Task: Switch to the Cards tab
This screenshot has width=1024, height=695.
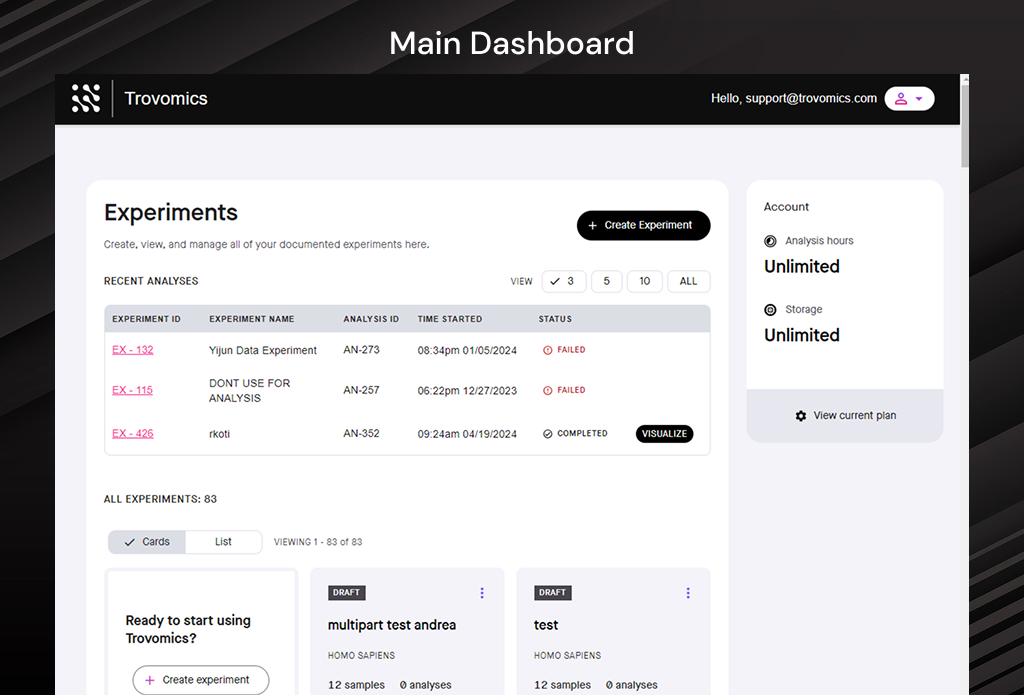Action: click(146, 541)
